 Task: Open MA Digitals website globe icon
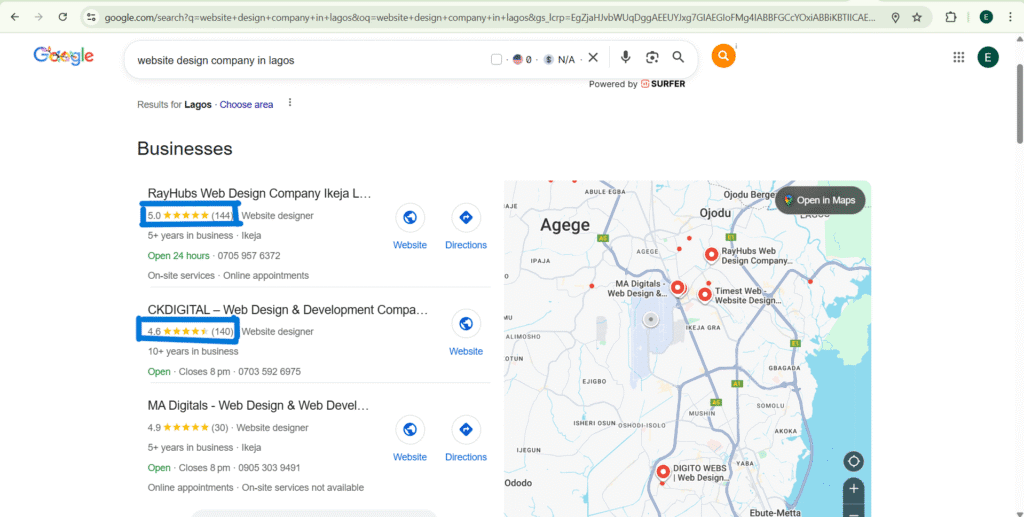[410, 430]
